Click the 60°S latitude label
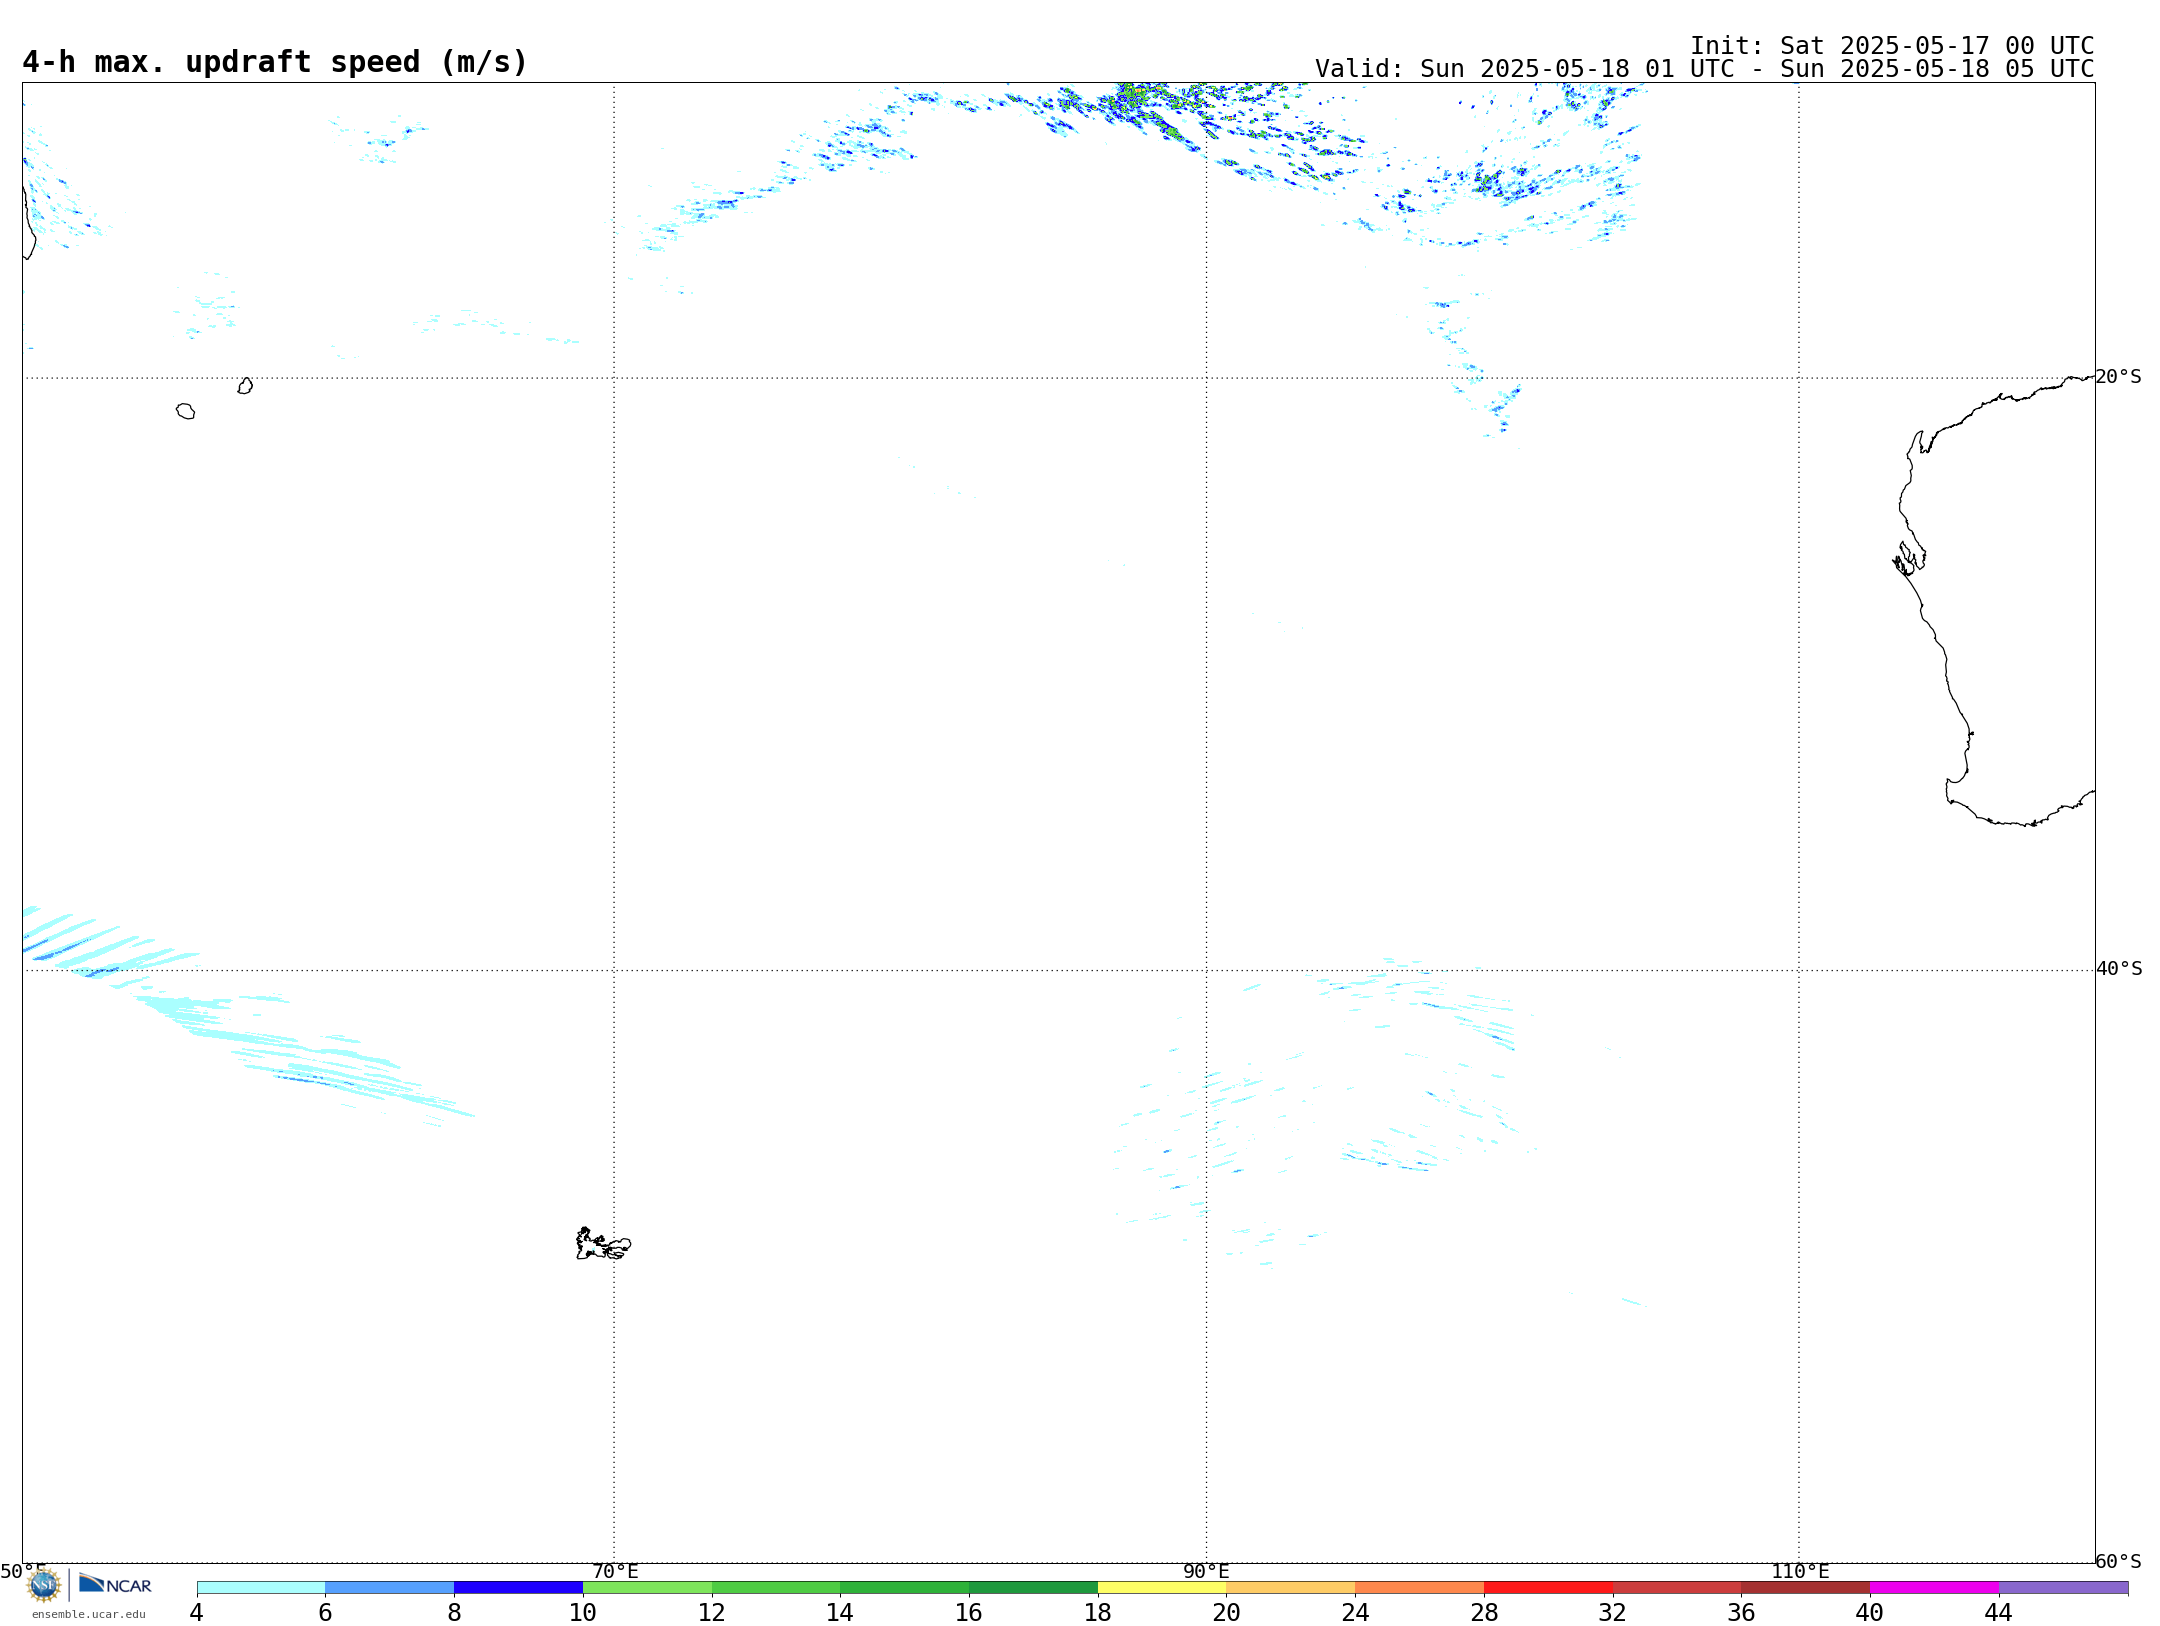This screenshot has width=2160, height=1626. pyautogui.click(x=2119, y=1561)
